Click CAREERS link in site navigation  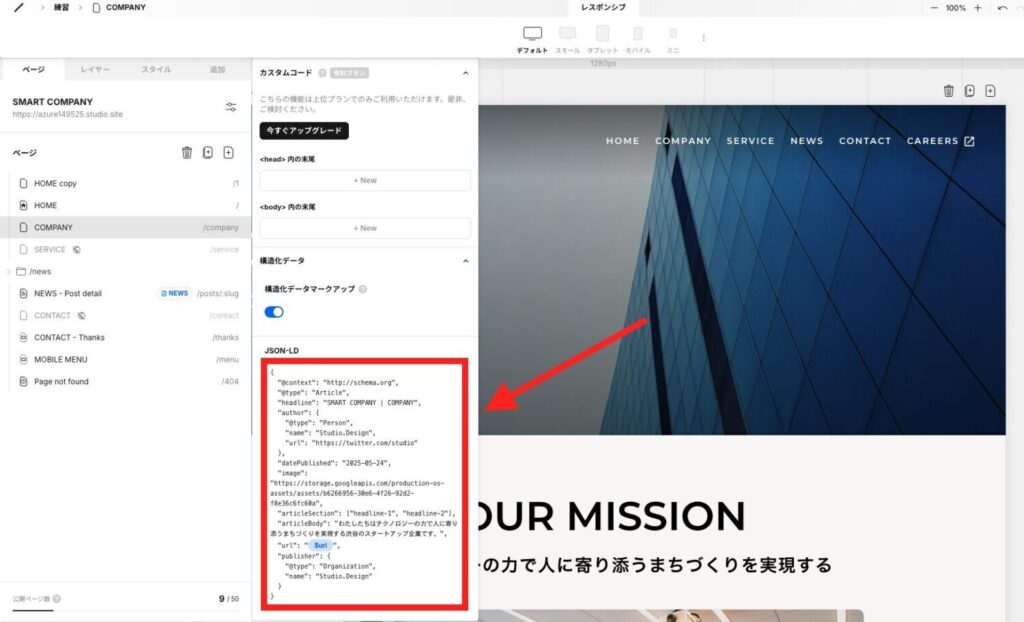coord(940,141)
